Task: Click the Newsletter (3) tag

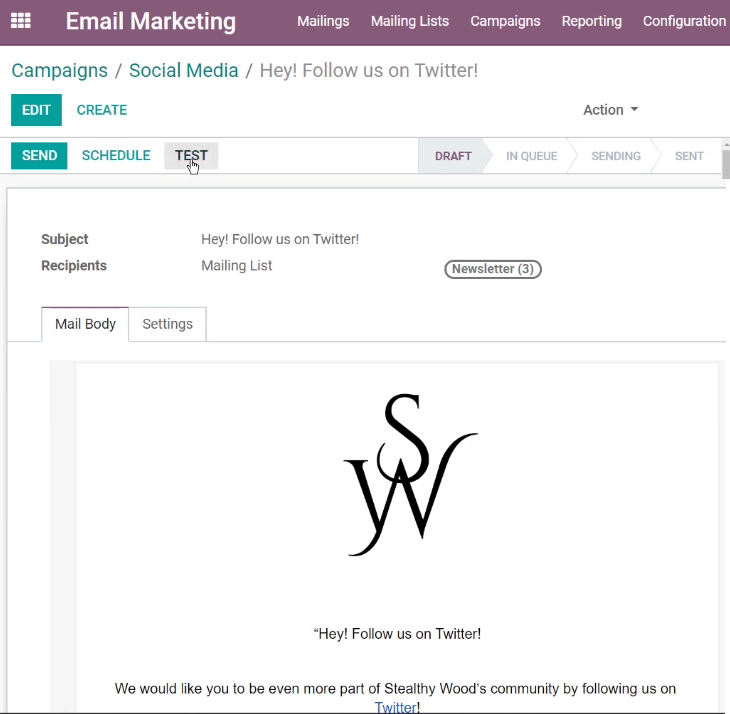Action: 493,269
